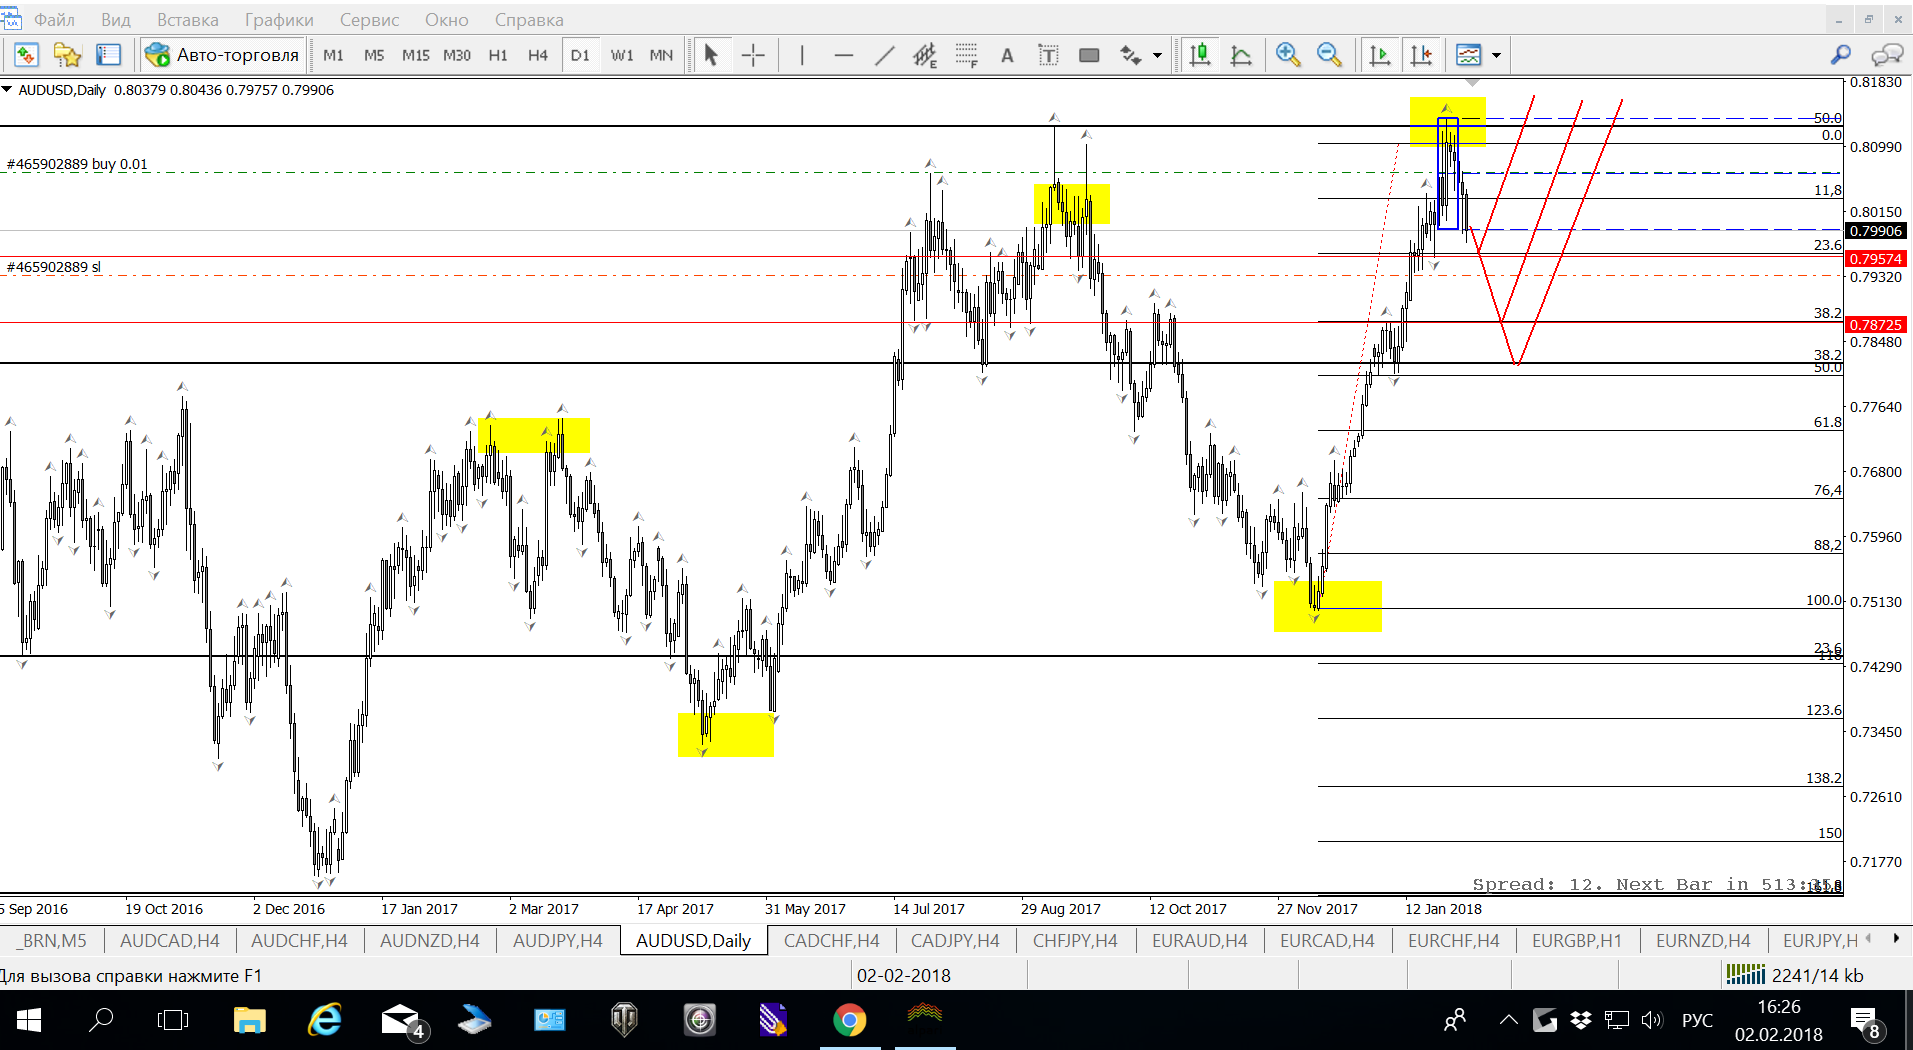Open the new order icon
Image resolution: width=1913 pixels, height=1050 pixels.
click(26, 56)
